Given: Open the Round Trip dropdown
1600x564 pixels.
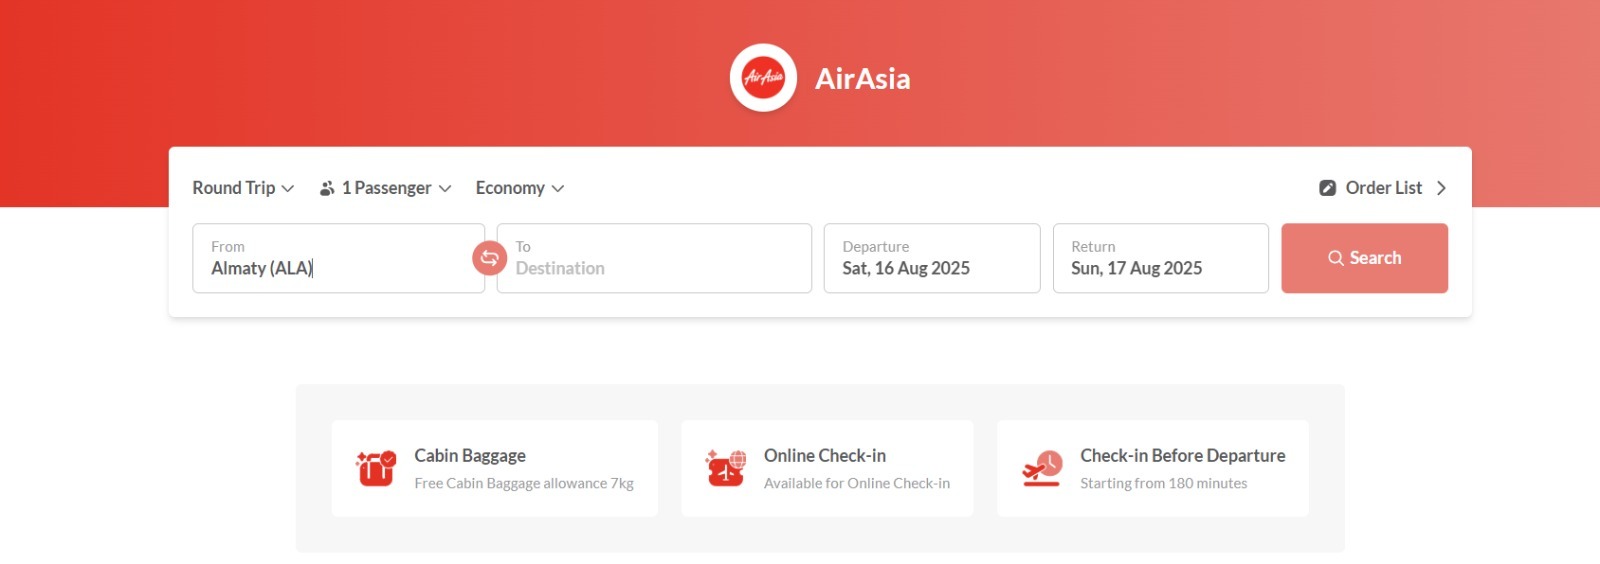Looking at the screenshot, I should [243, 188].
